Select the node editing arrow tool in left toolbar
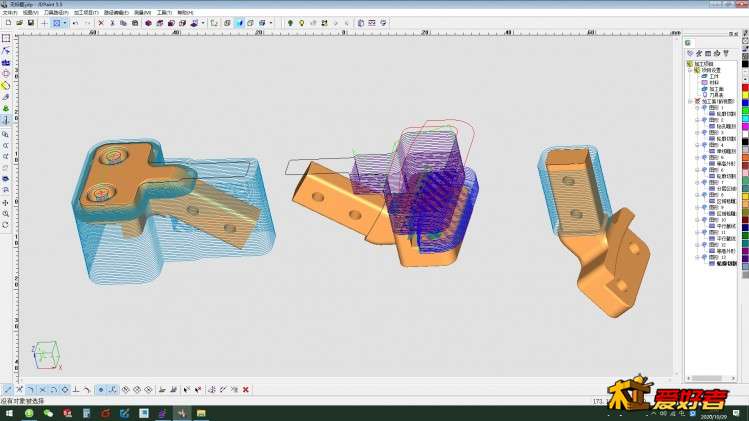The height and width of the screenshot is (421, 749). pos(6,50)
